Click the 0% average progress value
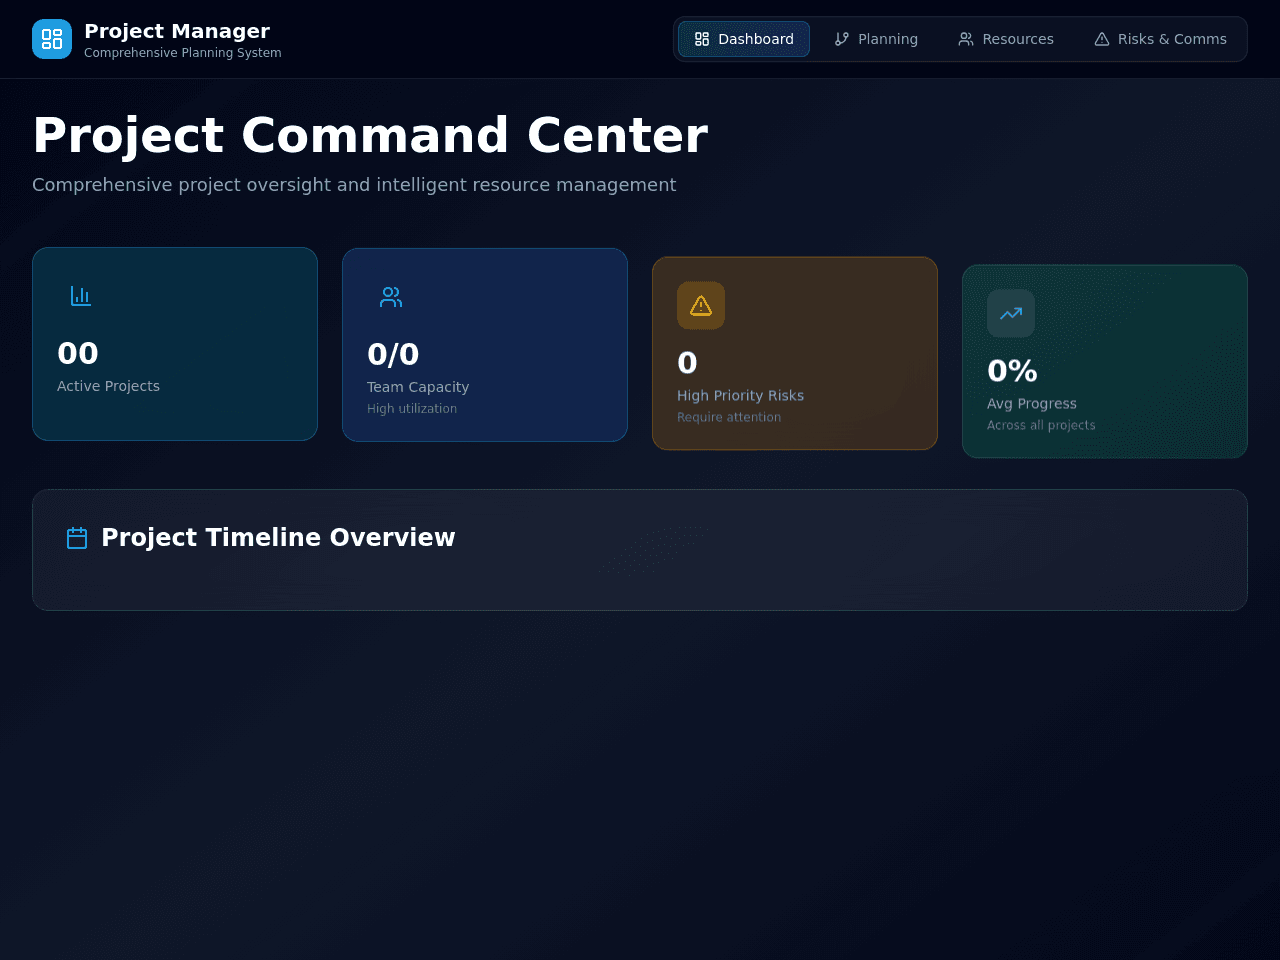Viewport: 1280px width, 960px height. [x=1012, y=371]
